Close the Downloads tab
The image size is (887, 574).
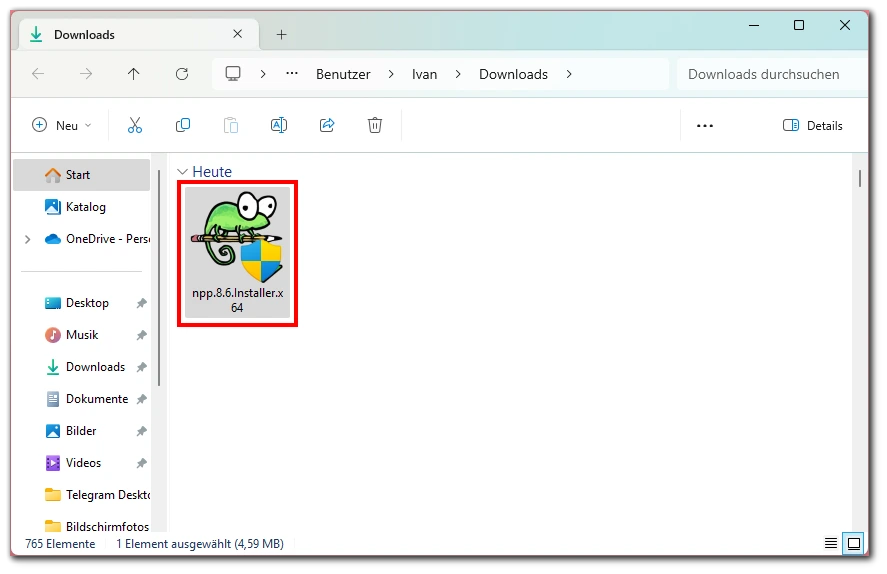[238, 34]
